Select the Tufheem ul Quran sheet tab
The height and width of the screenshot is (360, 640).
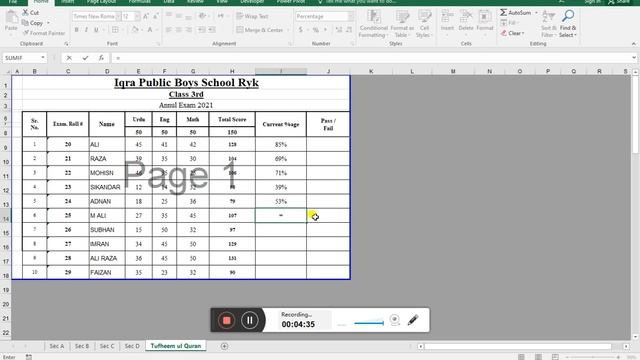(x=176, y=346)
